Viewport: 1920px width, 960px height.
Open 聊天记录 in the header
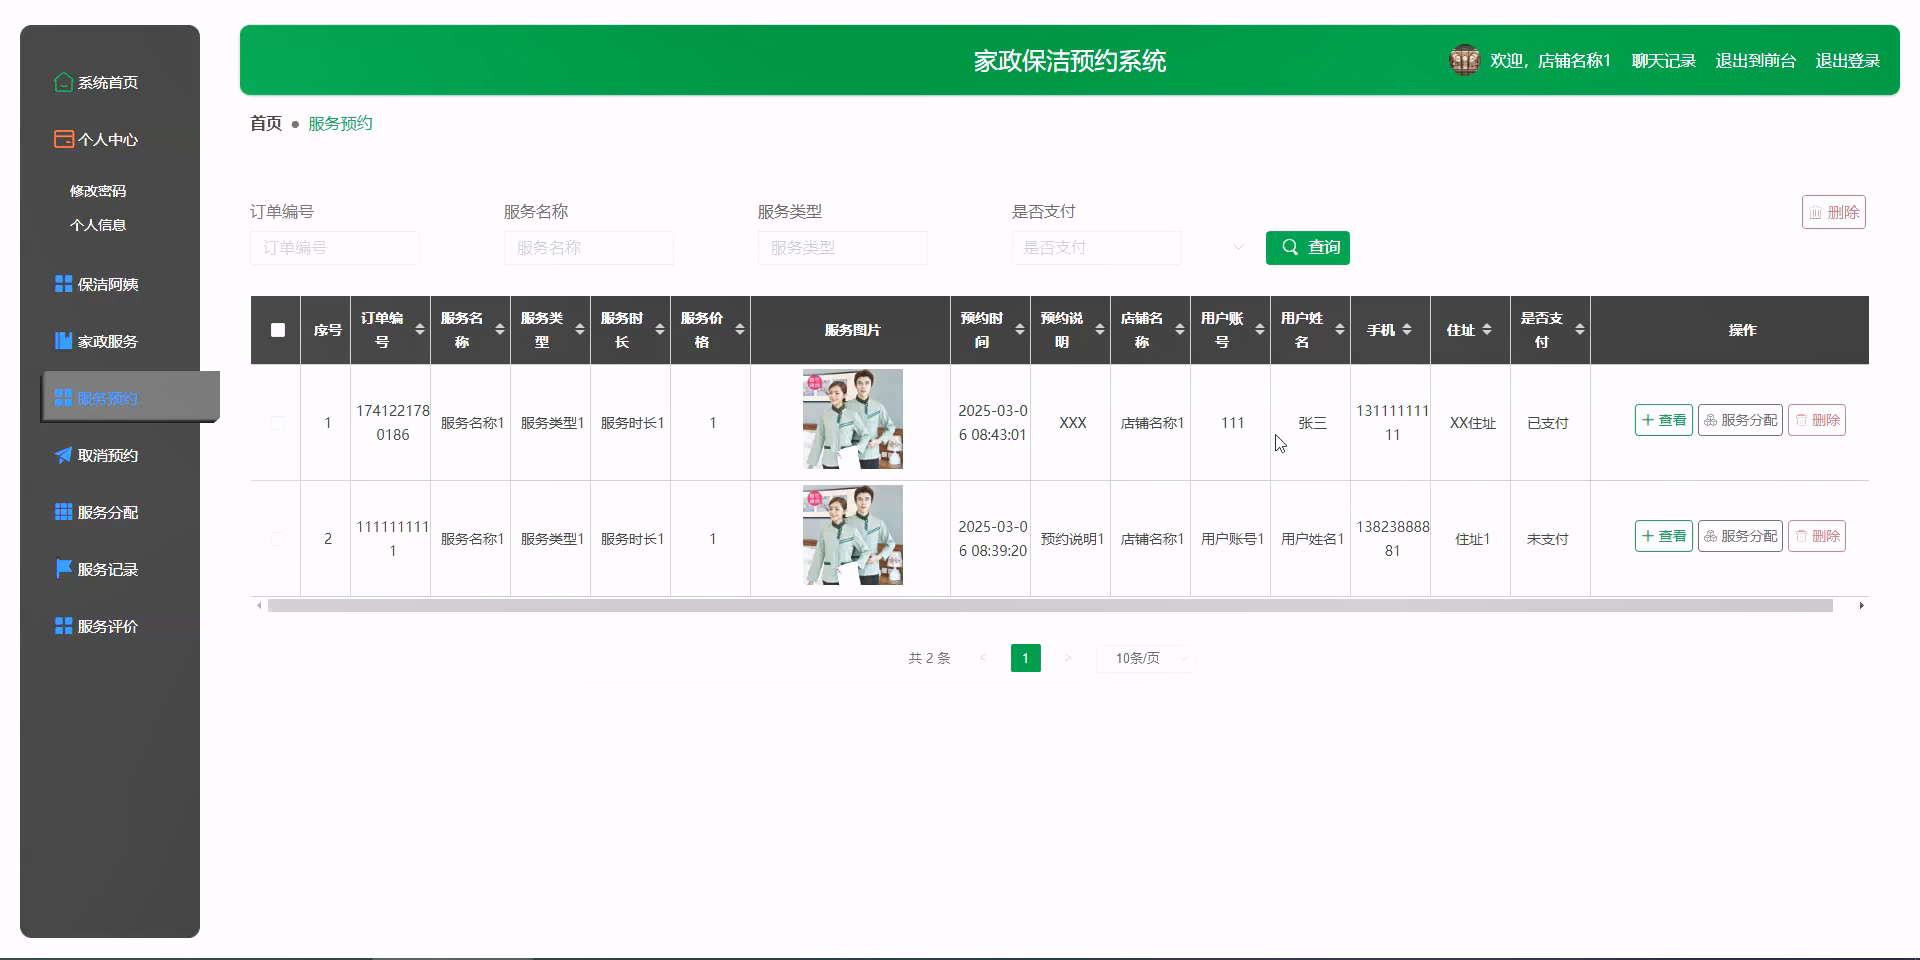click(1664, 61)
